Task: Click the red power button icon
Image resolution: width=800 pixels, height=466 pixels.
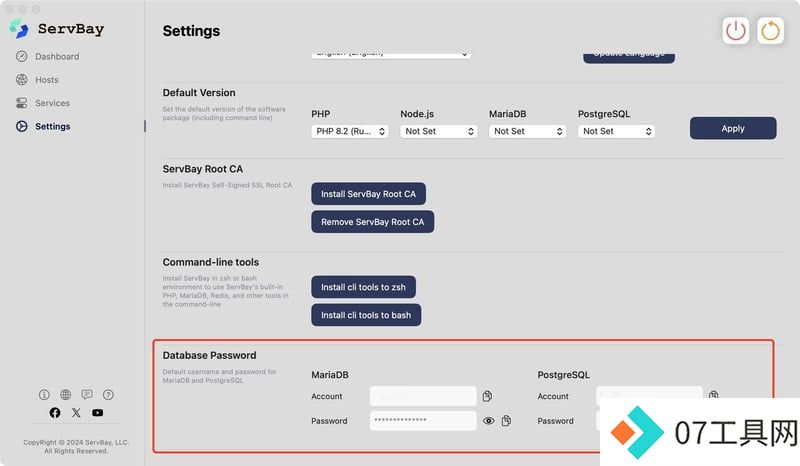Action: pyautogui.click(x=736, y=31)
